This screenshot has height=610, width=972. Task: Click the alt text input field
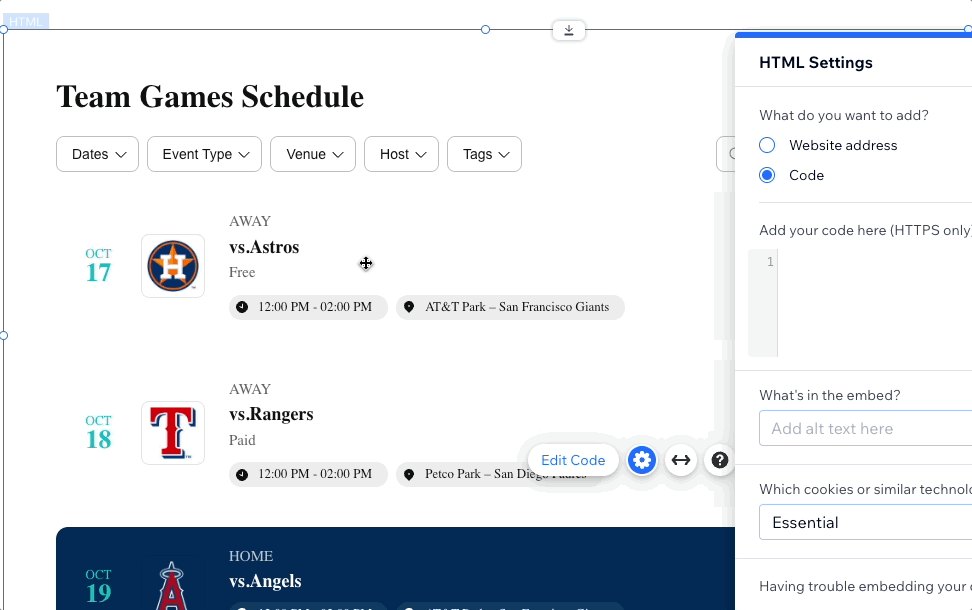[865, 428]
